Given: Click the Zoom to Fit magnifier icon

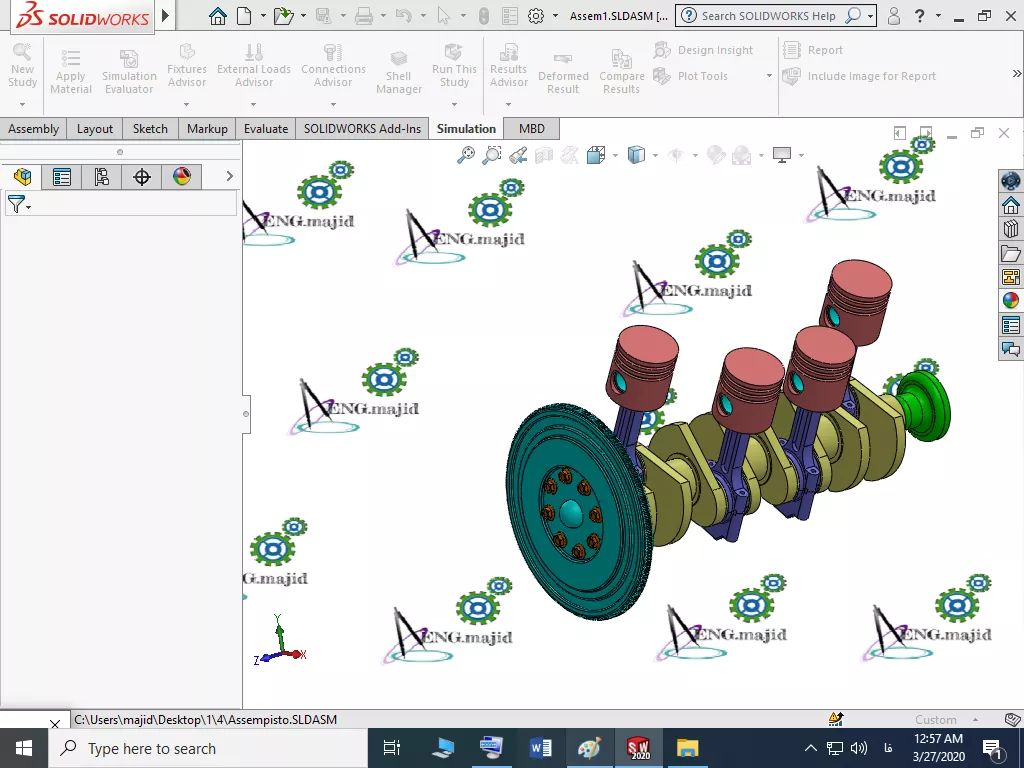Looking at the screenshot, I should point(466,155).
